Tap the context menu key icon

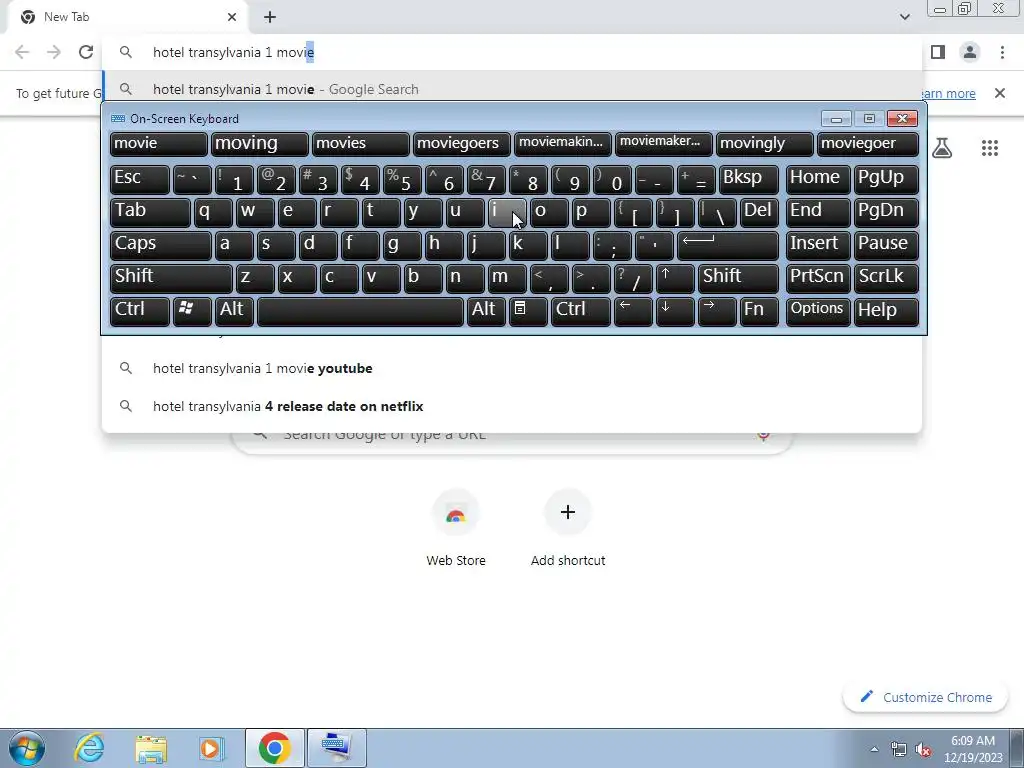pyautogui.click(x=528, y=312)
